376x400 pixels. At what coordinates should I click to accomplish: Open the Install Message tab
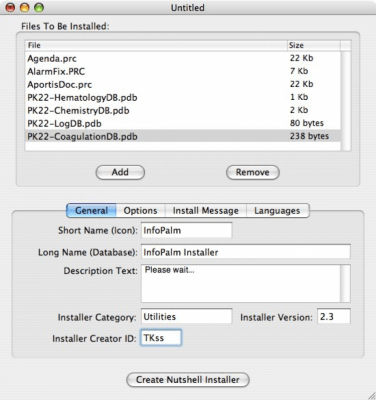coord(206,211)
